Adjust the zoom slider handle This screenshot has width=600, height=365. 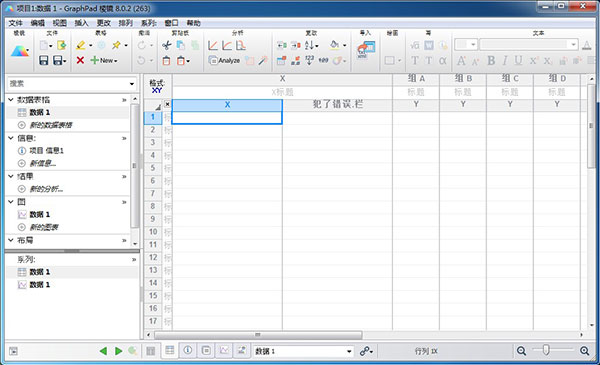pos(546,349)
